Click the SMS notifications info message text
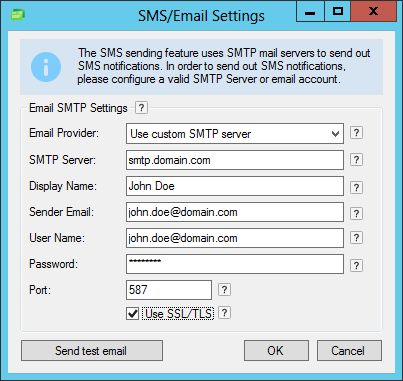 click(224, 66)
